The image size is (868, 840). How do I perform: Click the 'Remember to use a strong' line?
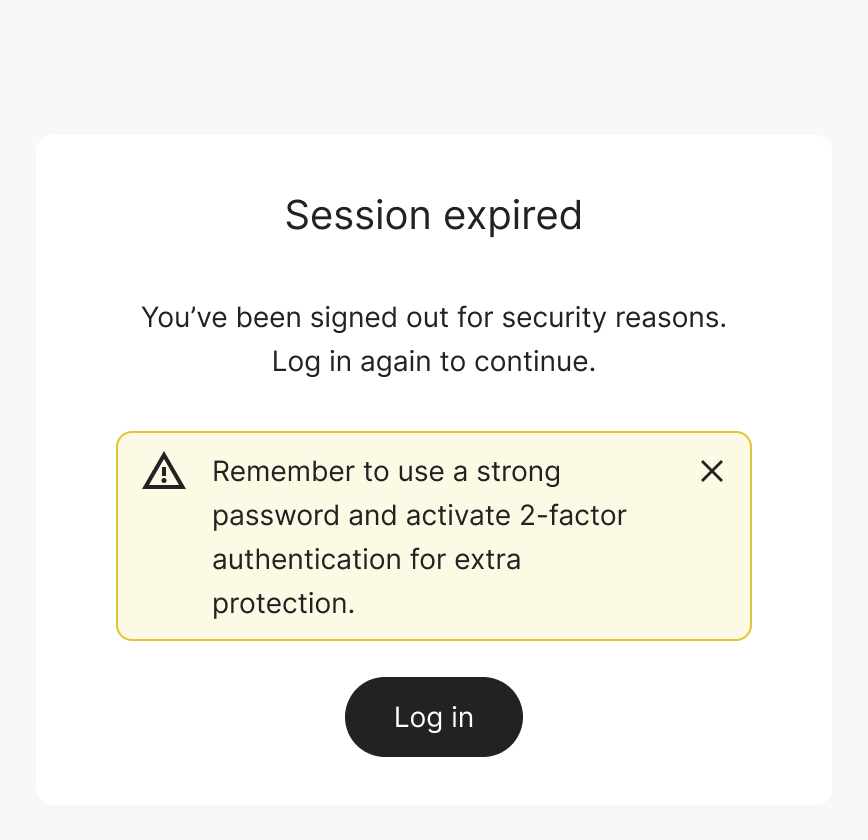[x=386, y=471]
